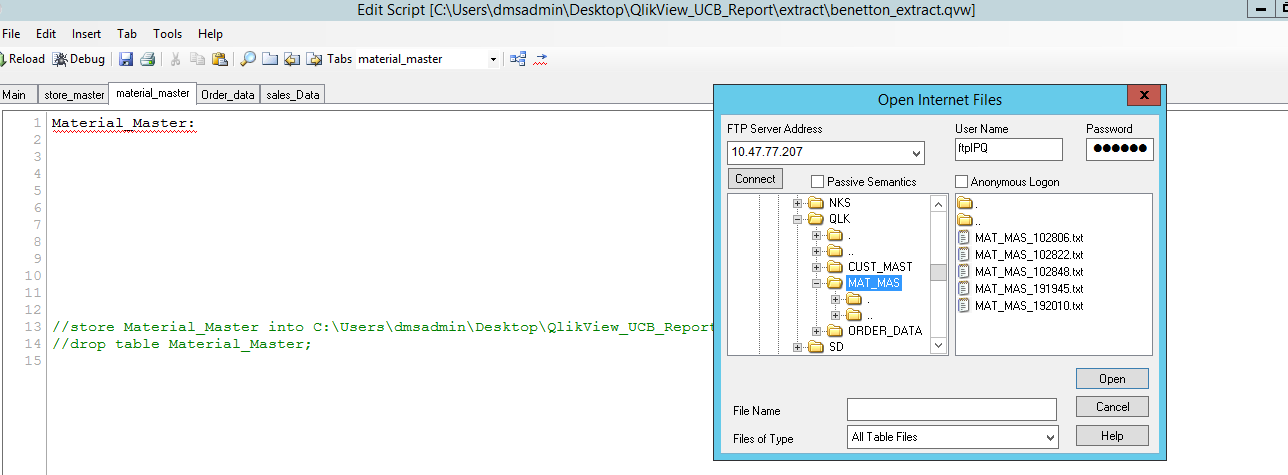The image size is (1288, 475).
Task: Select the material_master script tab
Action: click(152, 93)
